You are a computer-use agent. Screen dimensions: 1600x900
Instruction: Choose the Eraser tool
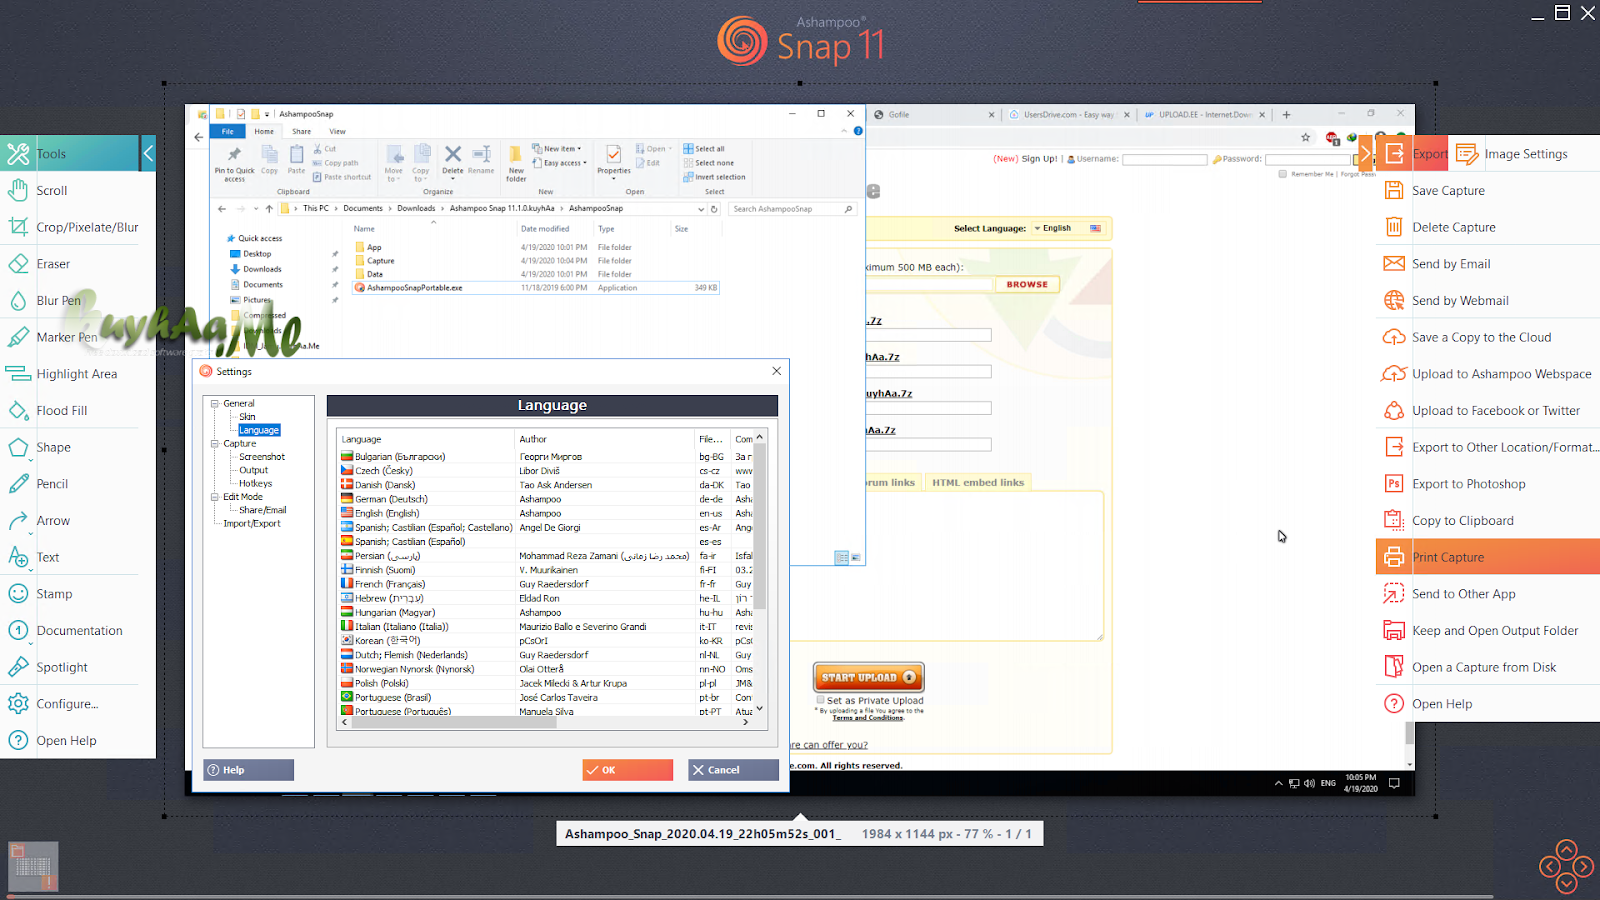coord(78,264)
